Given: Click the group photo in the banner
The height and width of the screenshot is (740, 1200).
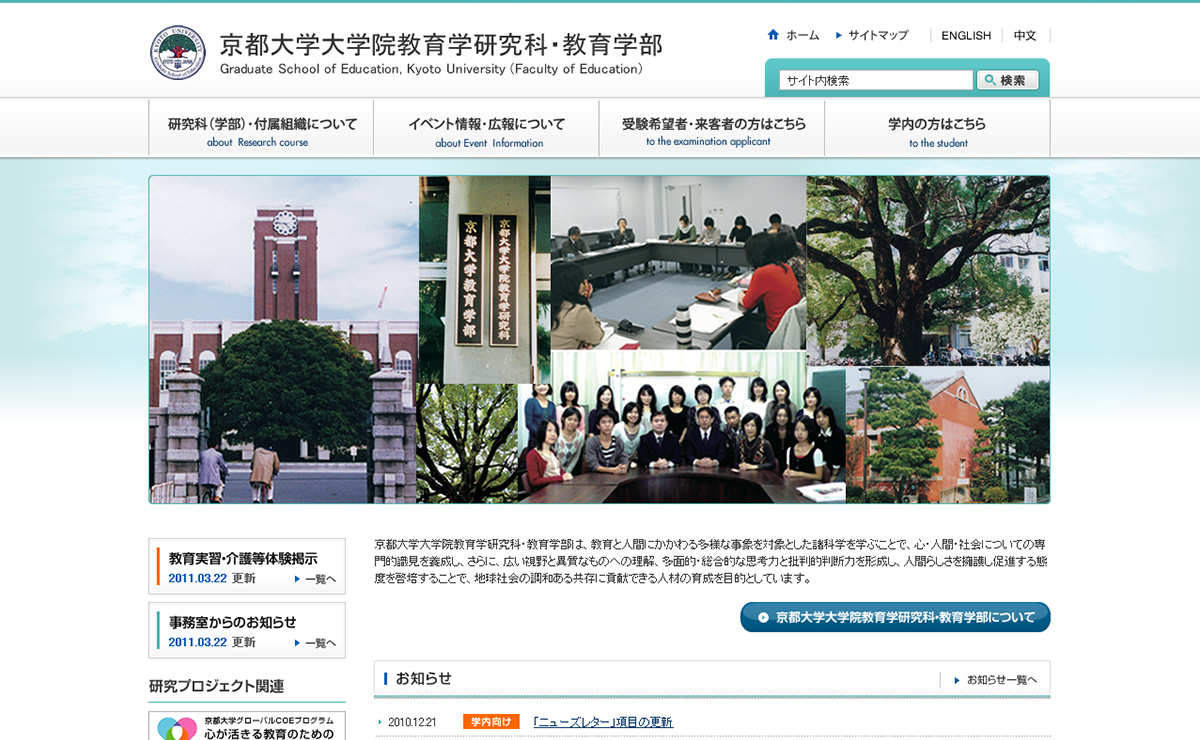Looking at the screenshot, I should 682,427.
